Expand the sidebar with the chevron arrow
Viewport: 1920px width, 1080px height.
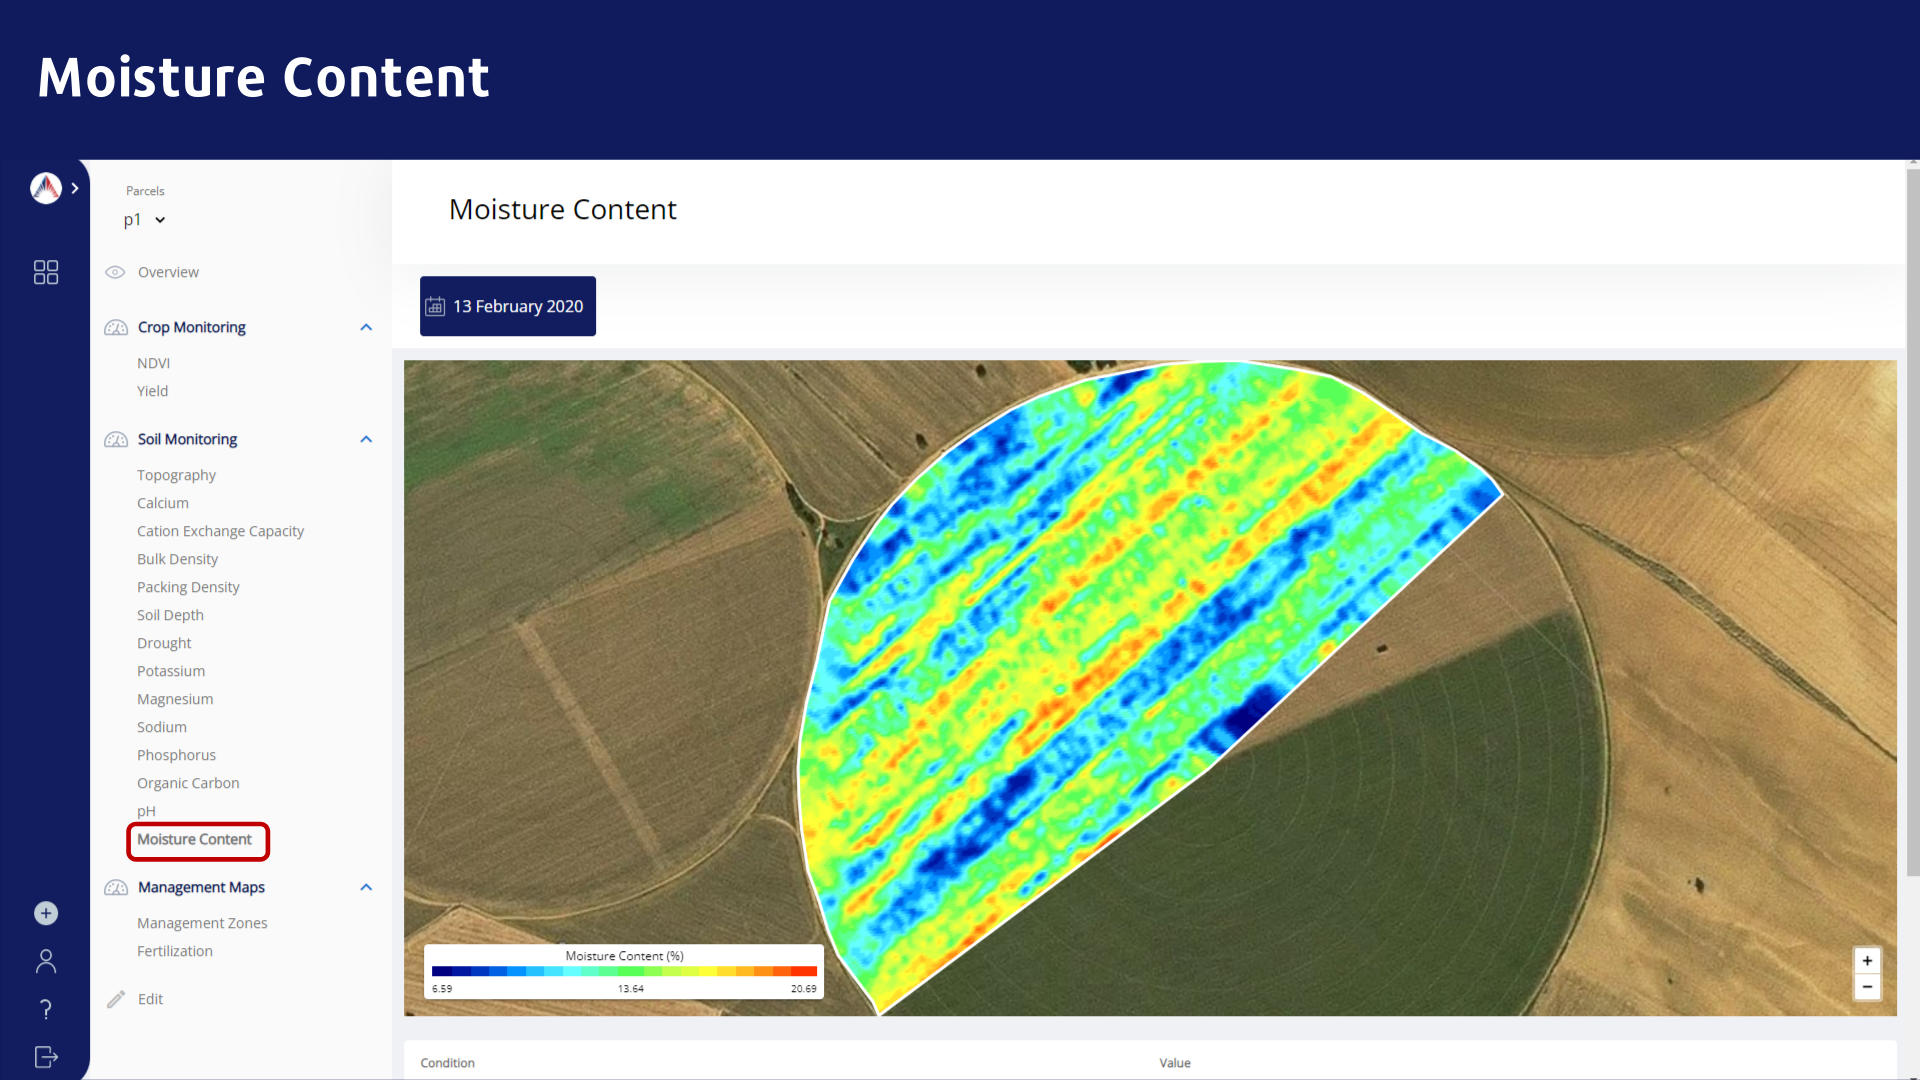(x=75, y=188)
